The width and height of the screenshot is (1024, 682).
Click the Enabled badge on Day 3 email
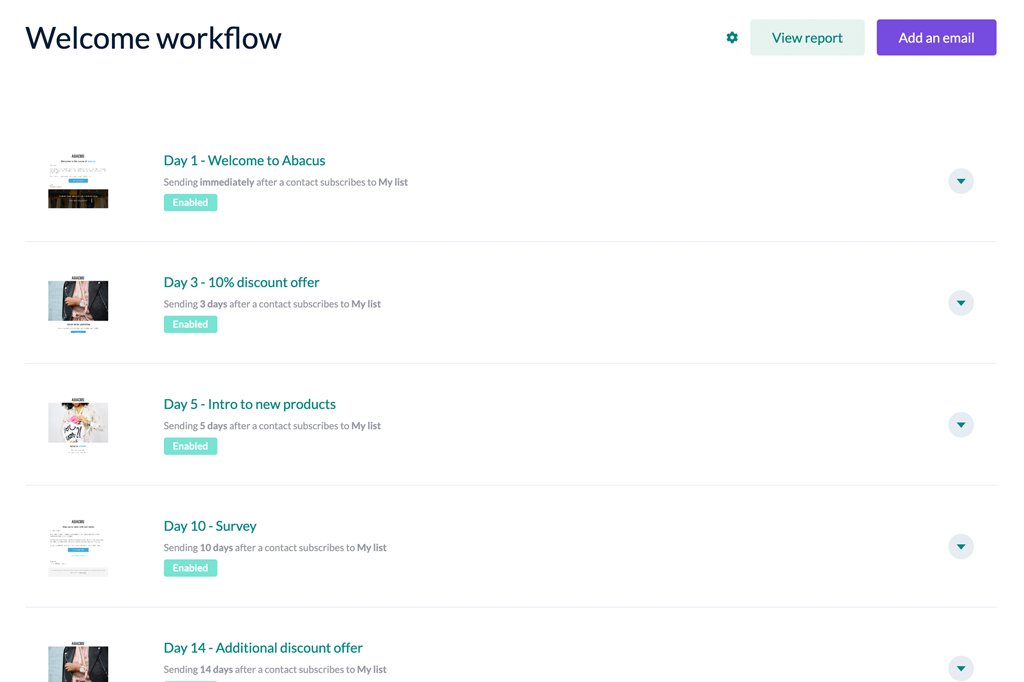click(x=190, y=324)
